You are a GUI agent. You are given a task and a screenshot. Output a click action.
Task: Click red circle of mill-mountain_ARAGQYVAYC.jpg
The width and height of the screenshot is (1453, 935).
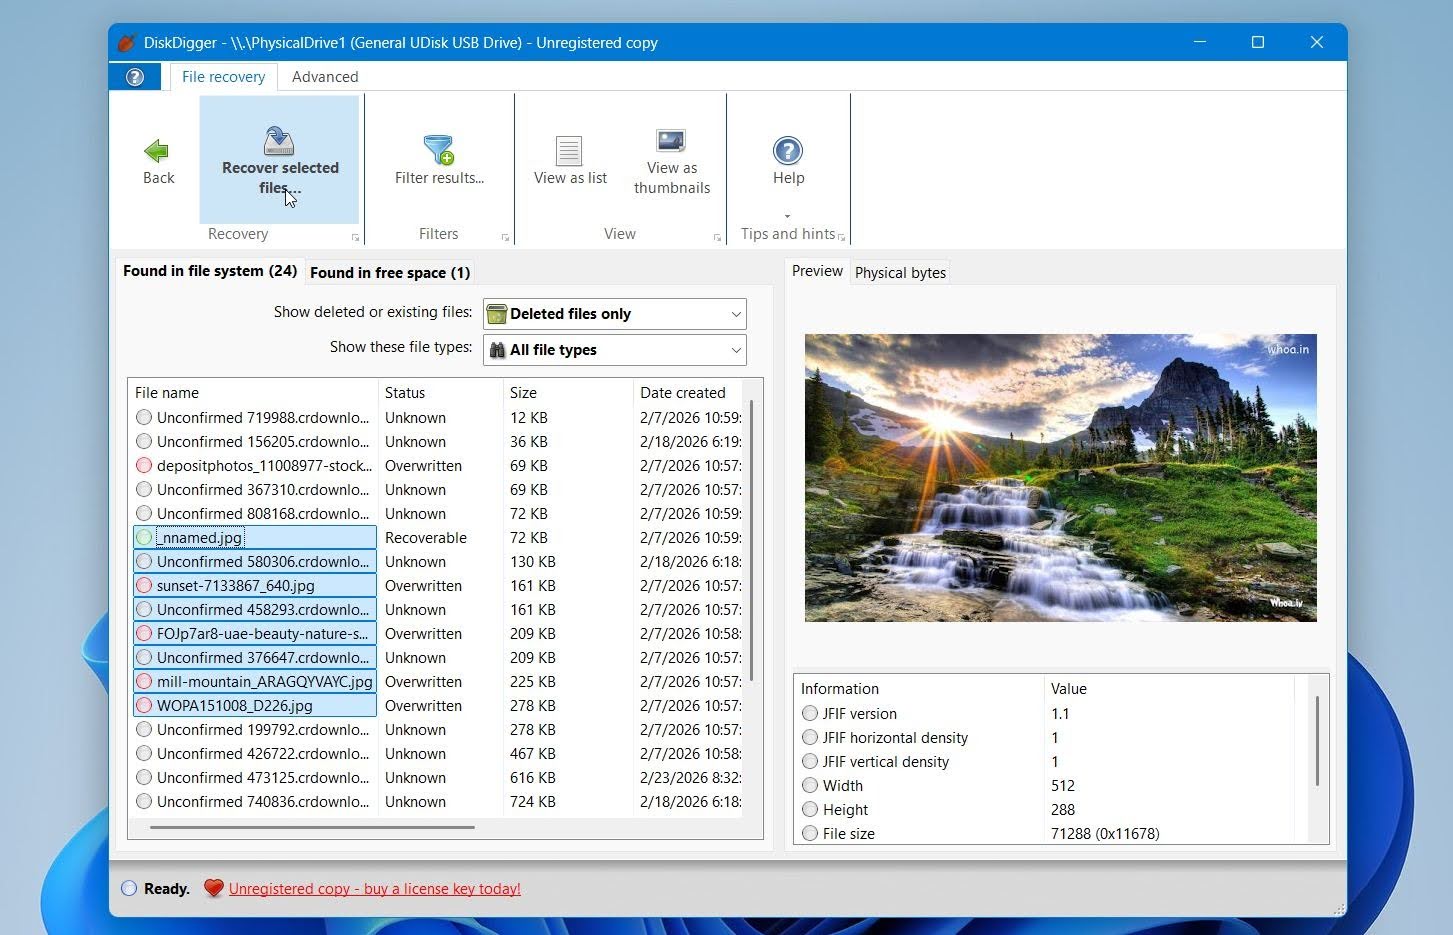coord(144,682)
